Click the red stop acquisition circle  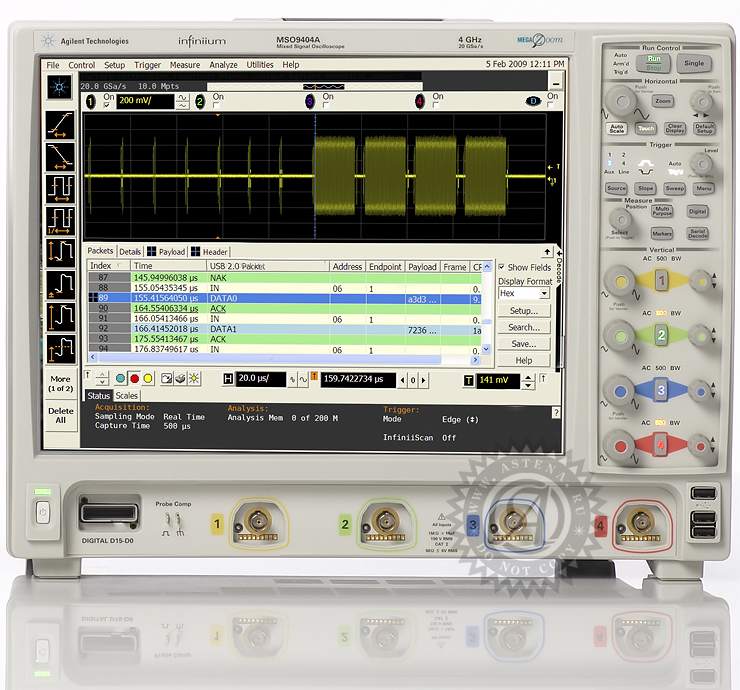coord(135,379)
